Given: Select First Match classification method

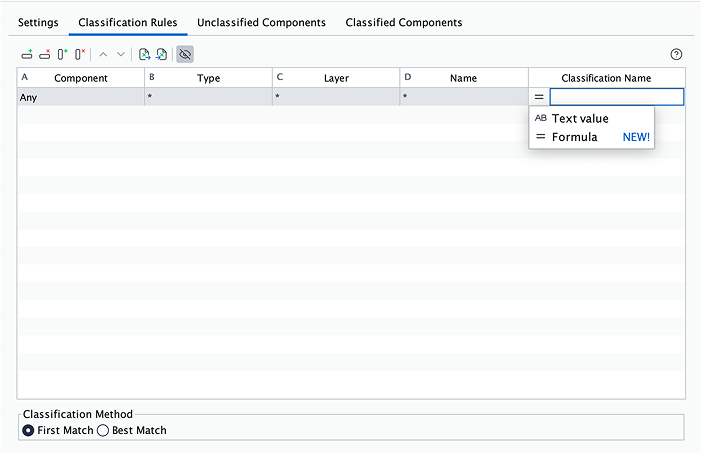Looking at the screenshot, I should coord(28,430).
